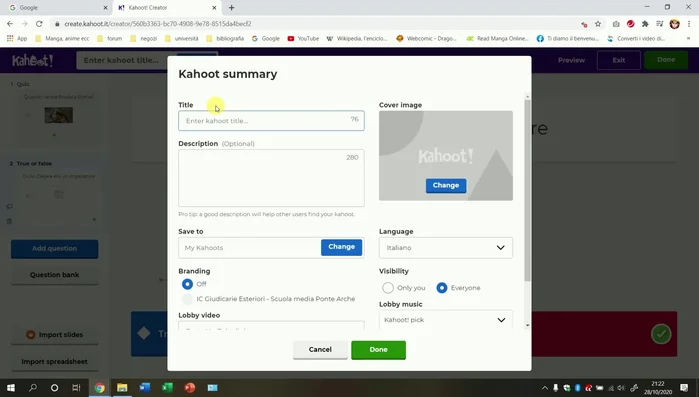Open the Lobby music dropdown

pos(446,319)
